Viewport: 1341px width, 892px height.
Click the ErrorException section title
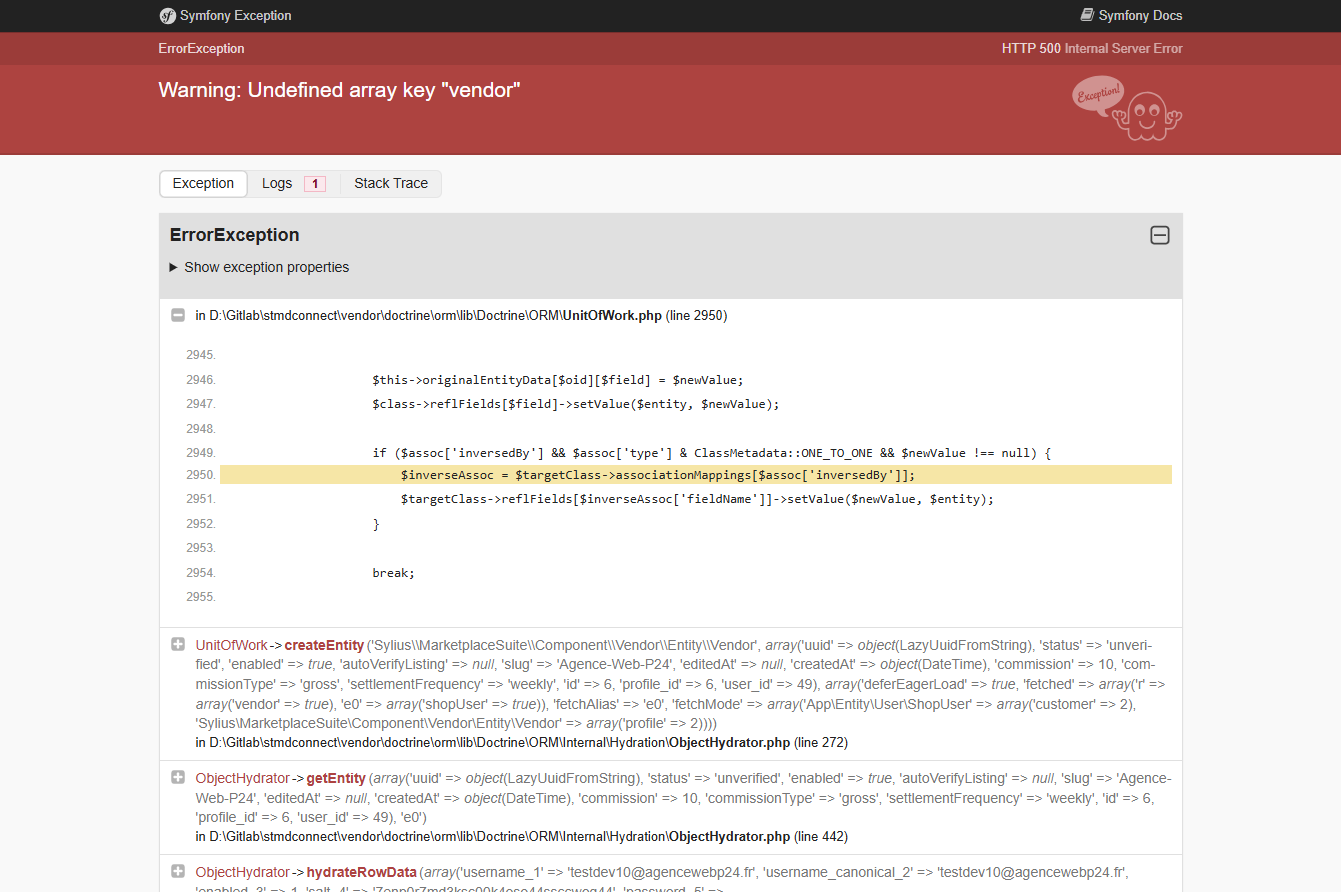tap(235, 236)
